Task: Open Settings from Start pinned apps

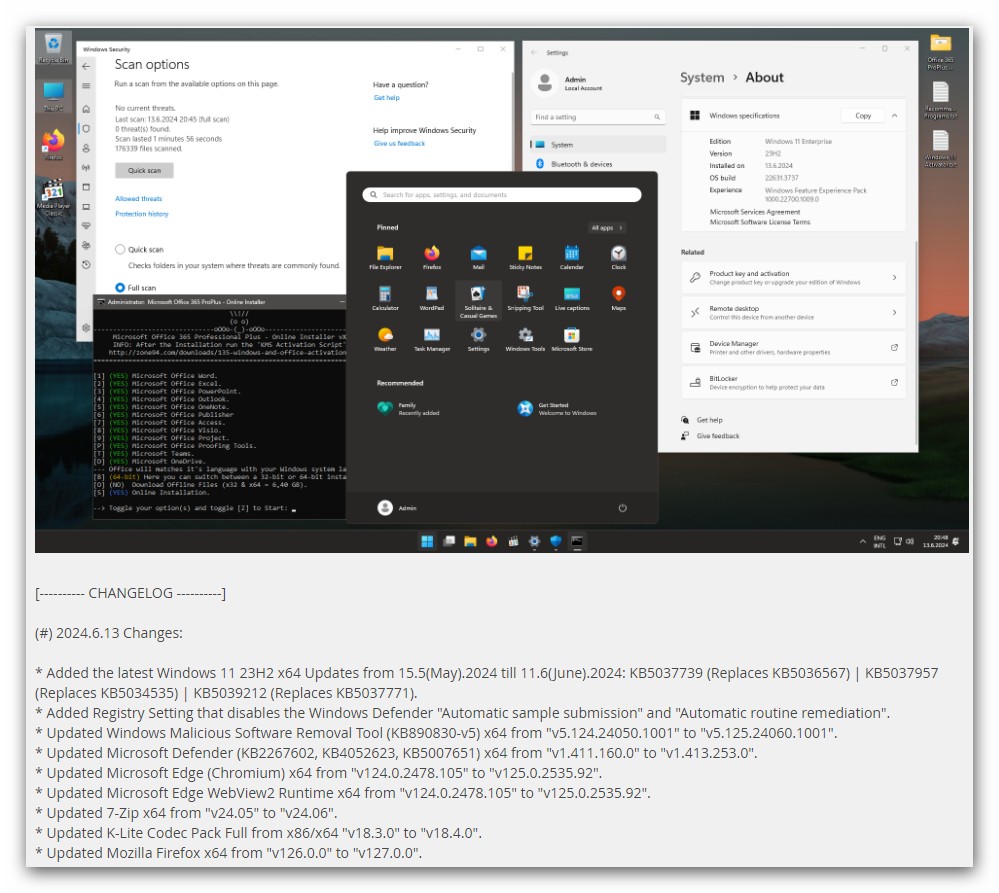Action: pyautogui.click(x=478, y=339)
